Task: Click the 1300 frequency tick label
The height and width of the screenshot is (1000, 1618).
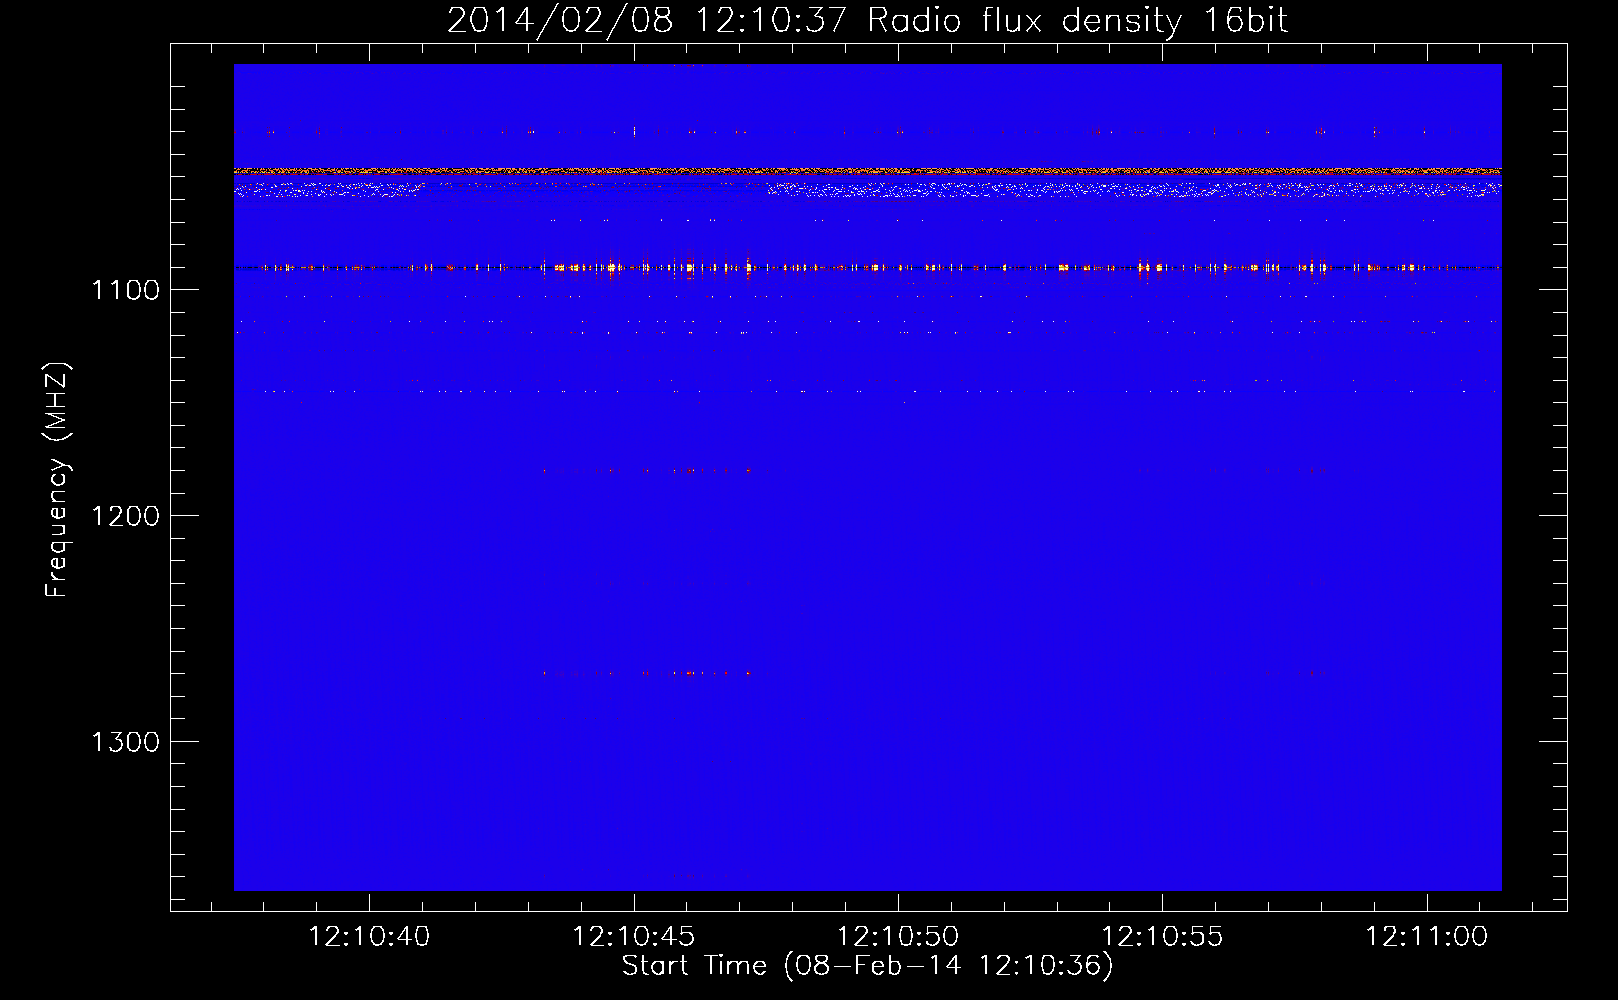Action: pos(125,742)
